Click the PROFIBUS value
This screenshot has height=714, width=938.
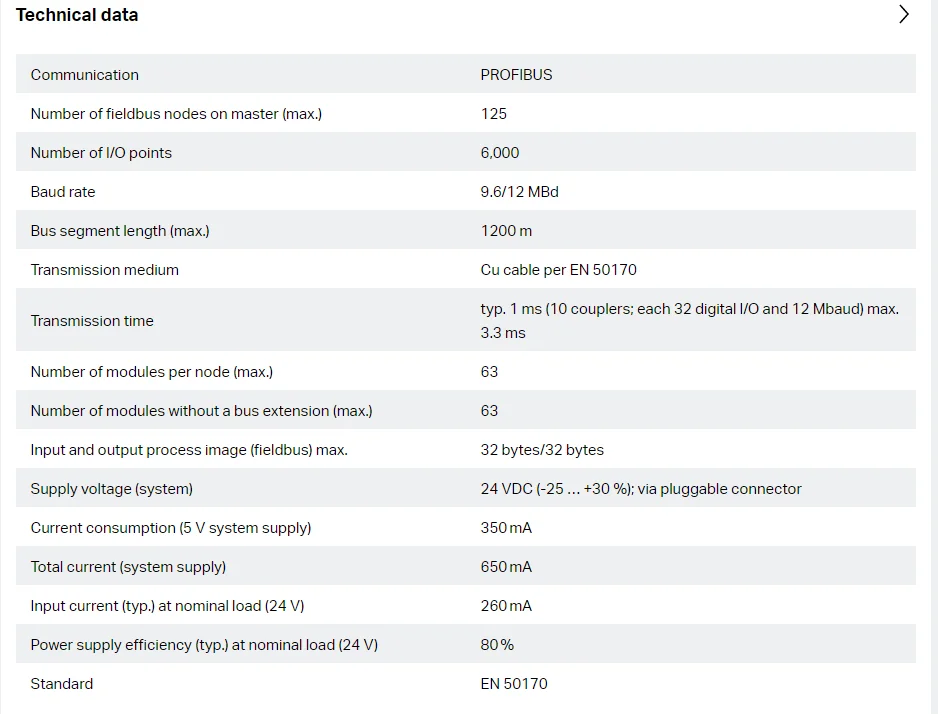click(516, 75)
